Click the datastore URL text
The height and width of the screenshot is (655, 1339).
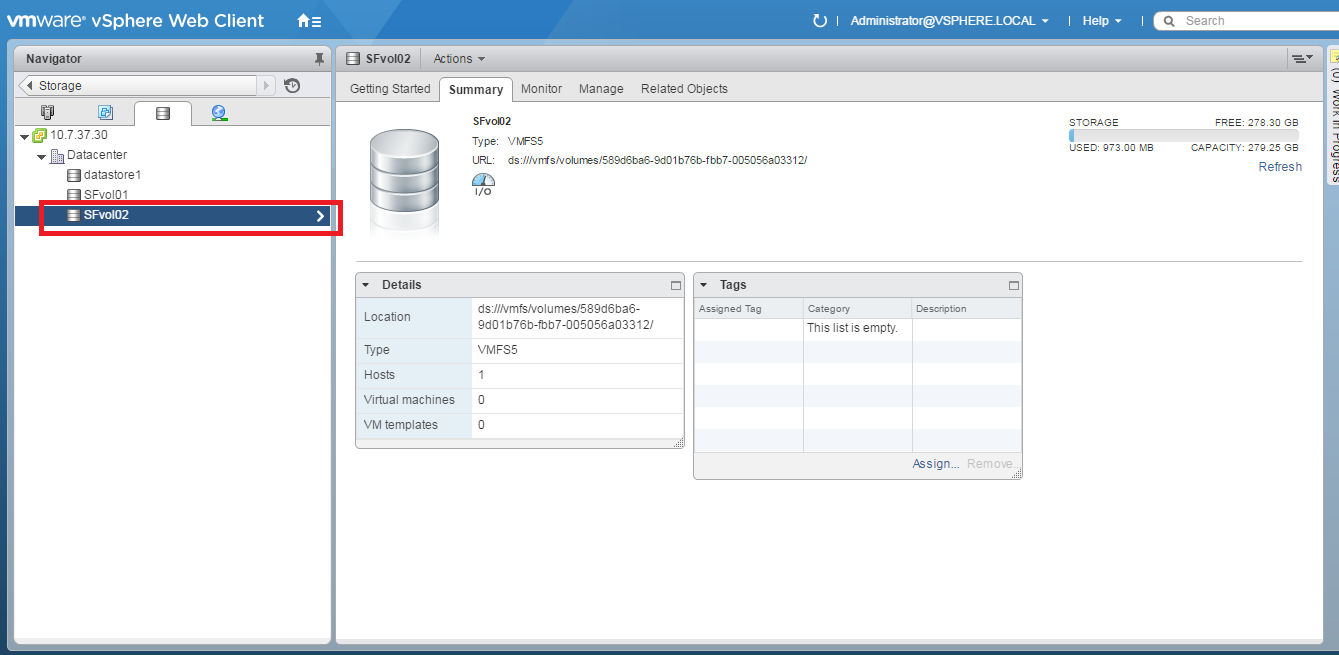[657, 160]
